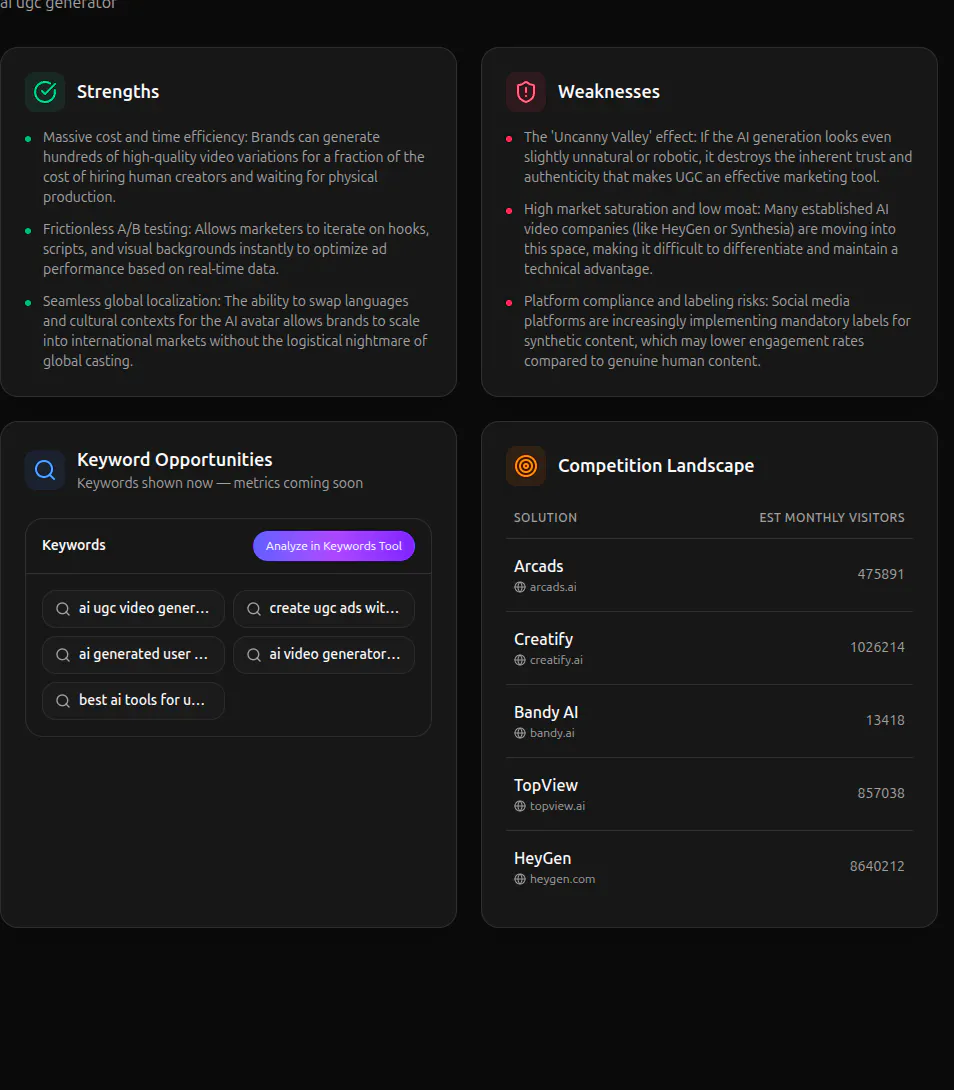Click the red shield Weaknesses icon
Image resolution: width=954 pixels, height=1090 pixels.
(x=526, y=92)
